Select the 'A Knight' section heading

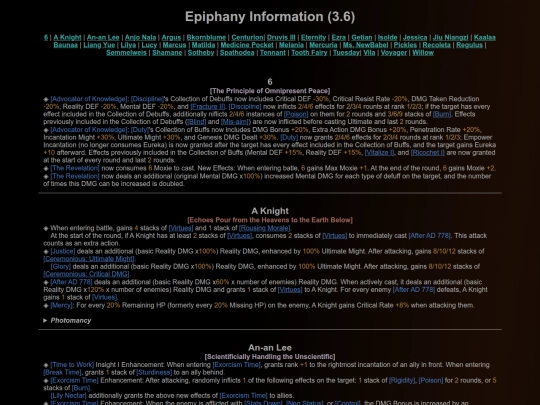tap(270, 211)
